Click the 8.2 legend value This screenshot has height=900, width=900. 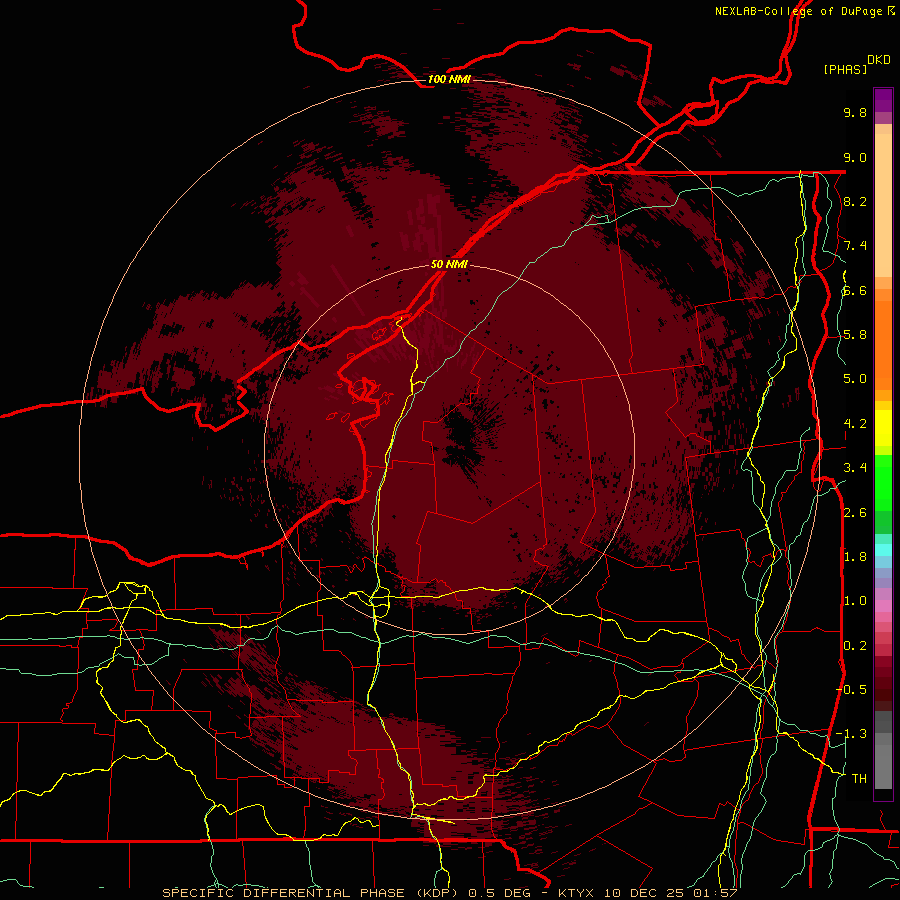[855, 202]
